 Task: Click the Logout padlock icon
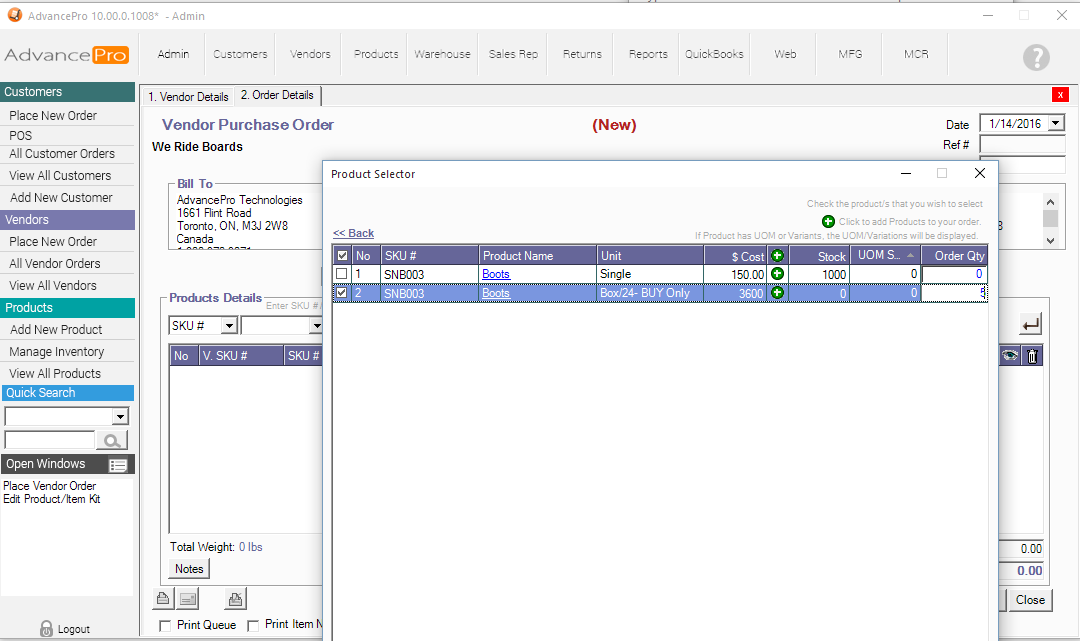46,629
